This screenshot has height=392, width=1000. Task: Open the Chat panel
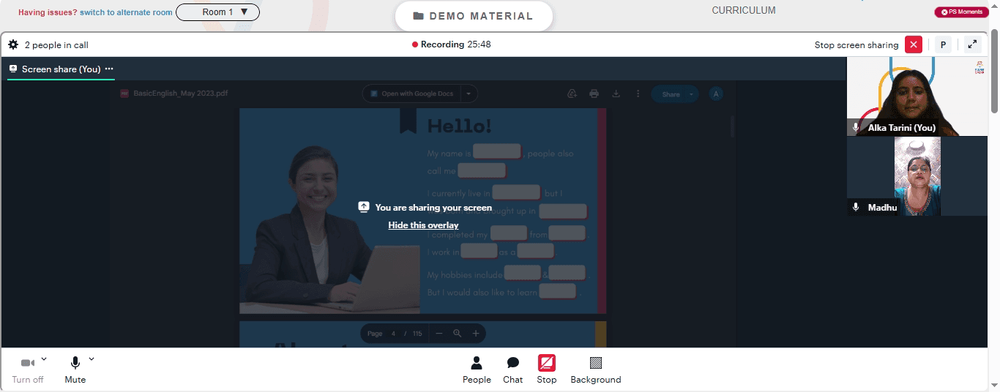point(513,370)
